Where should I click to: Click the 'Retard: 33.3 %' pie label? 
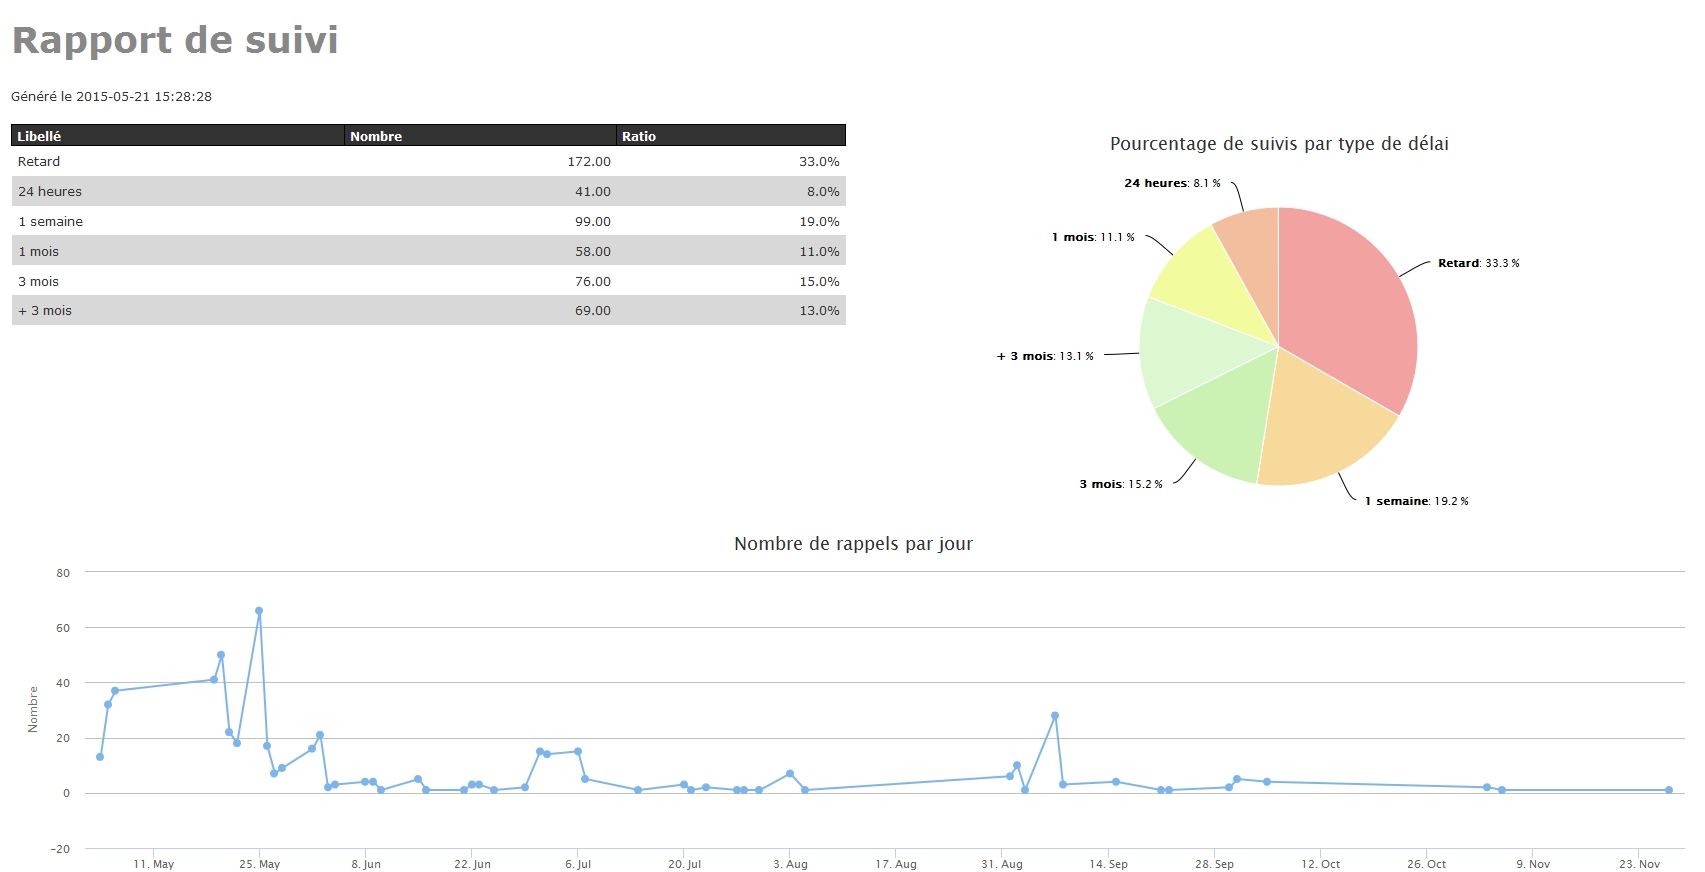(1478, 263)
